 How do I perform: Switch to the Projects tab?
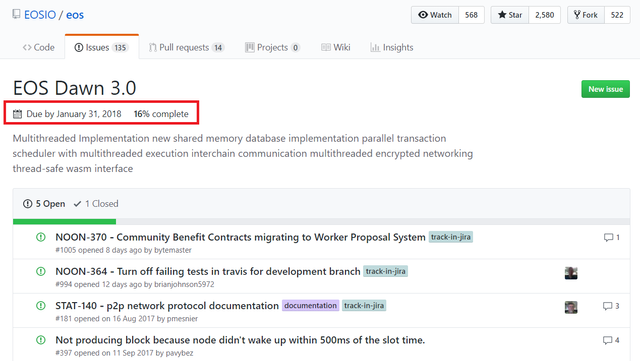coord(272,47)
